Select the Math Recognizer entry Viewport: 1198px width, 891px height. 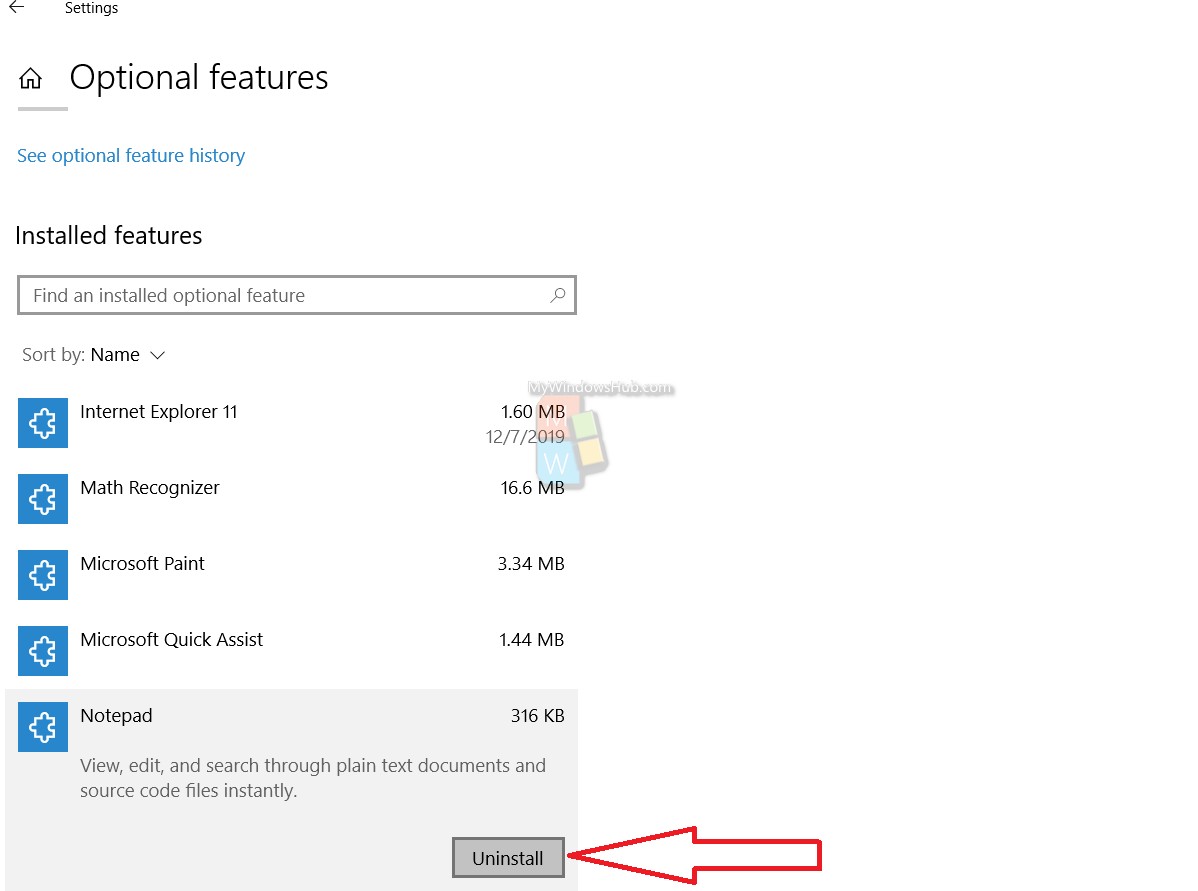point(291,499)
